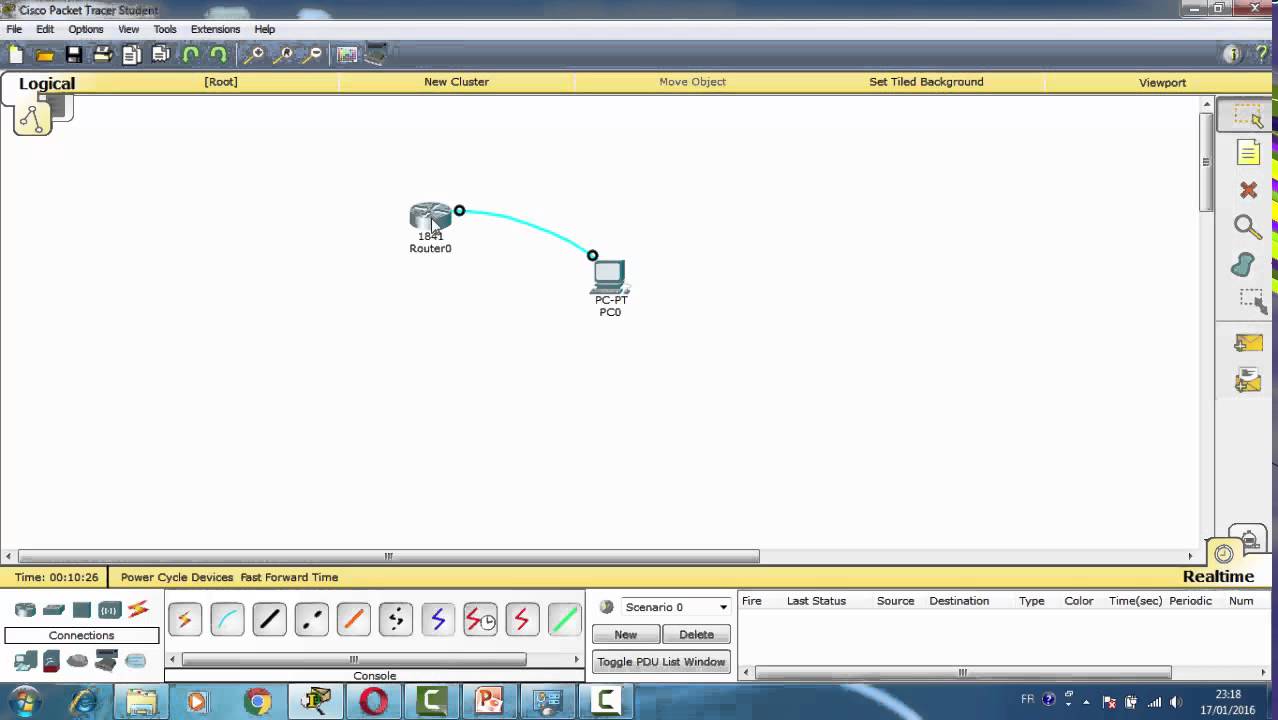The width and height of the screenshot is (1278, 720).
Task: Click Set Tiled Background
Action: tap(926, 82)
